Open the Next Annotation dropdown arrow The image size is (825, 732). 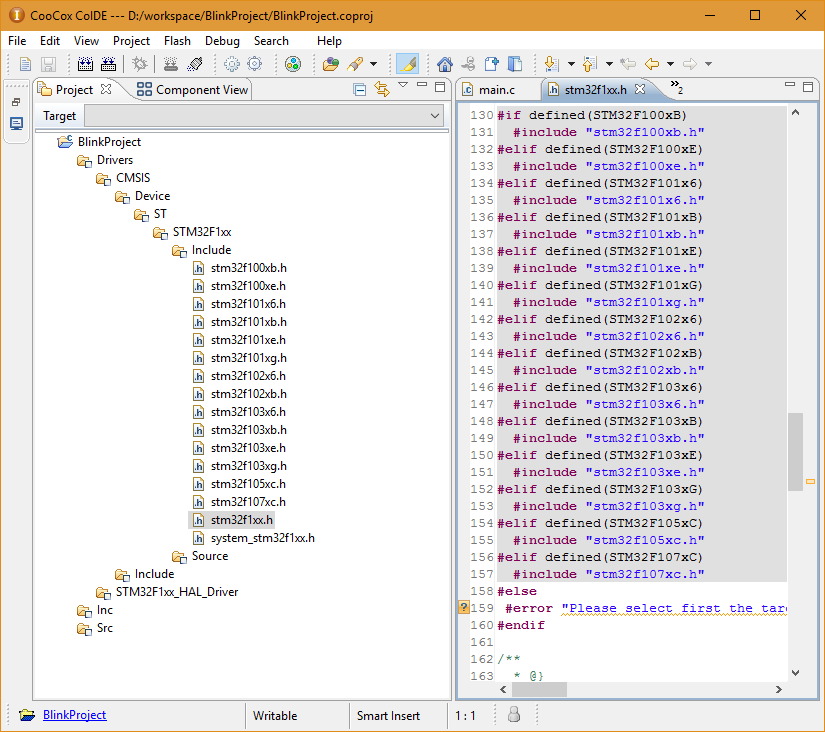(x=571, y=64)
